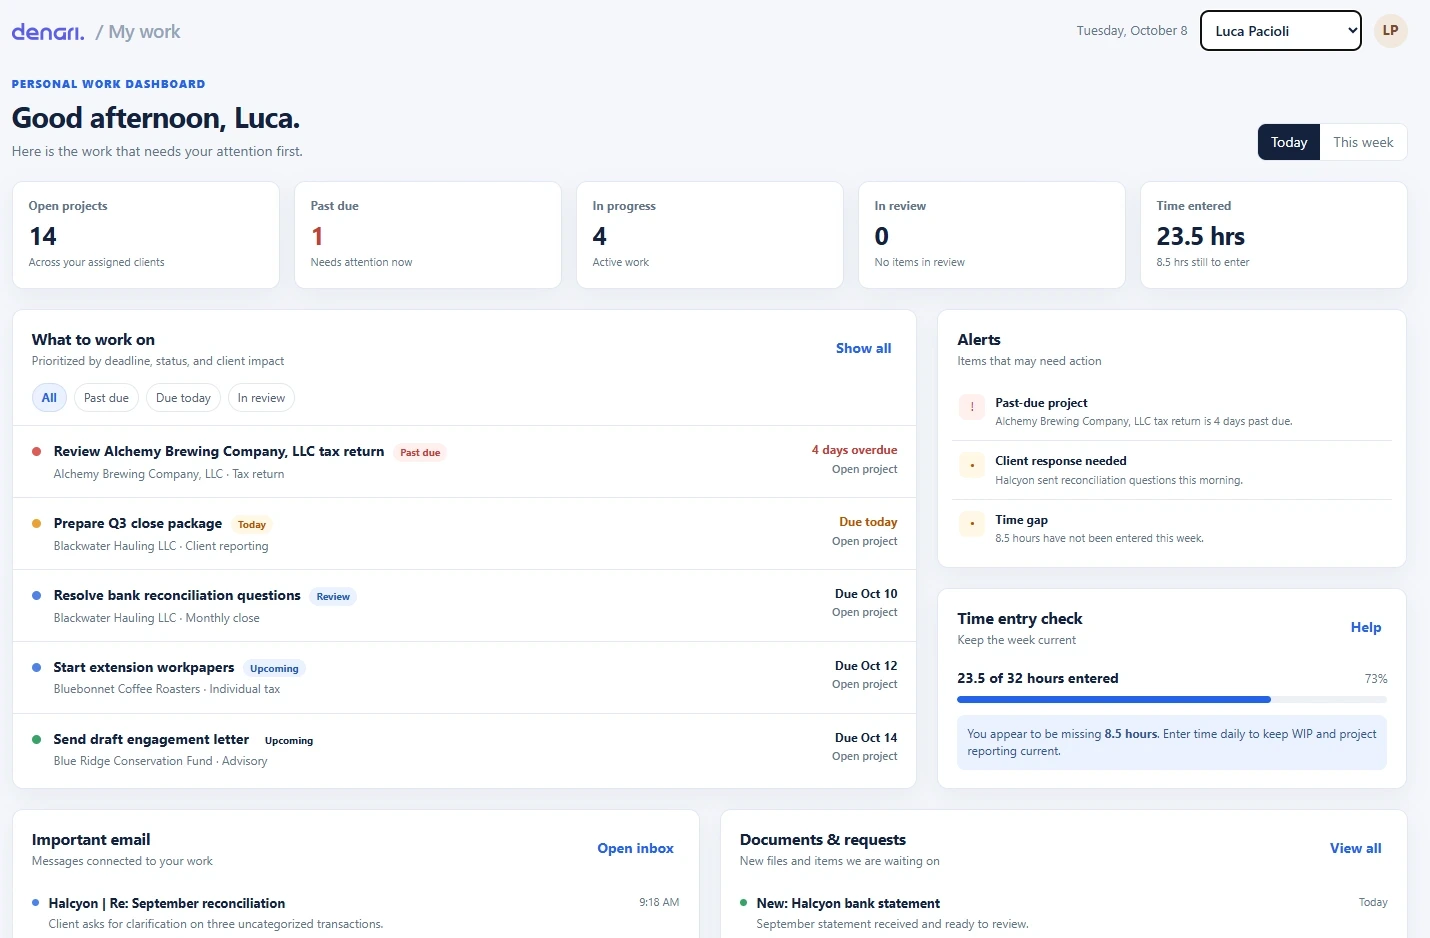Open the Send draft engagement letter task
The image size is (1430, 938).
point(464,750)
